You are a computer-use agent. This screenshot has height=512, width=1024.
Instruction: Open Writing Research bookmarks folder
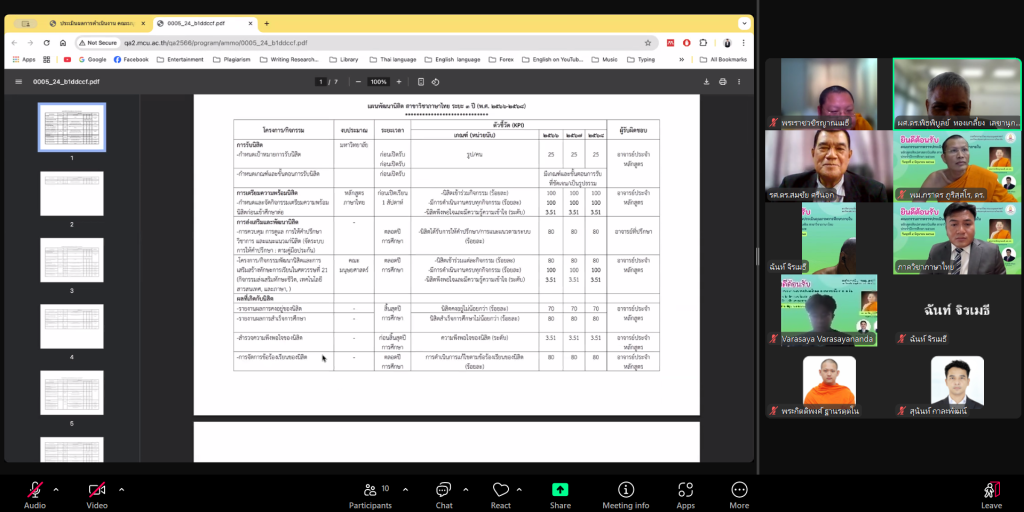click(289, 59)
